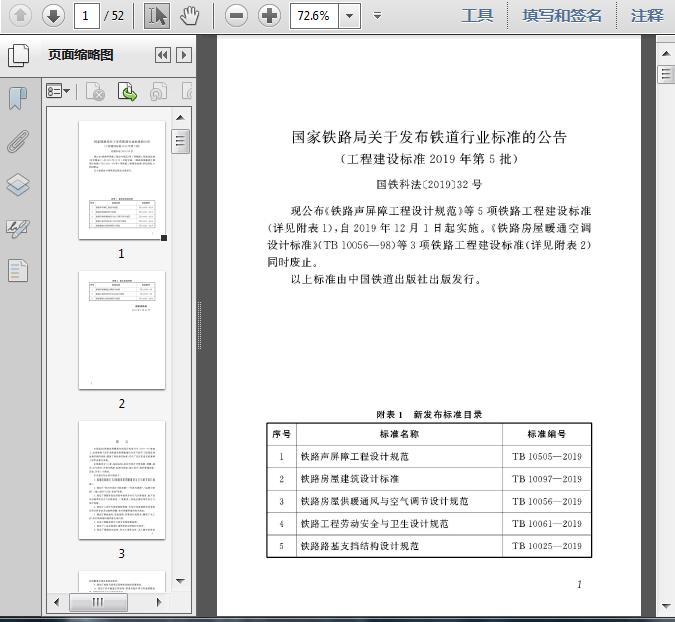Click table header 标准名称
The height and width of the screenshot is (622, 675).
[x=399, y=434]
